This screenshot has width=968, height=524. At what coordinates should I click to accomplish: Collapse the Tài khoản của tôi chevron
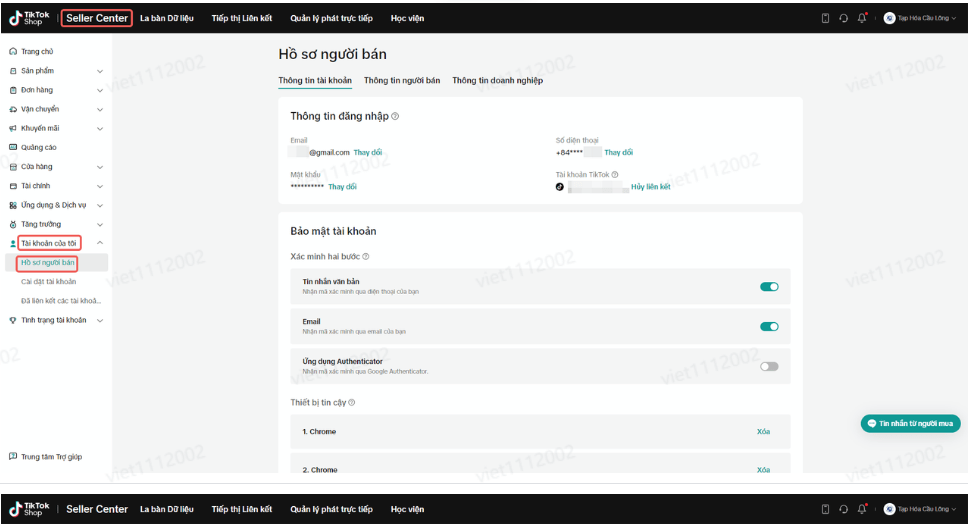pos(99,243)
